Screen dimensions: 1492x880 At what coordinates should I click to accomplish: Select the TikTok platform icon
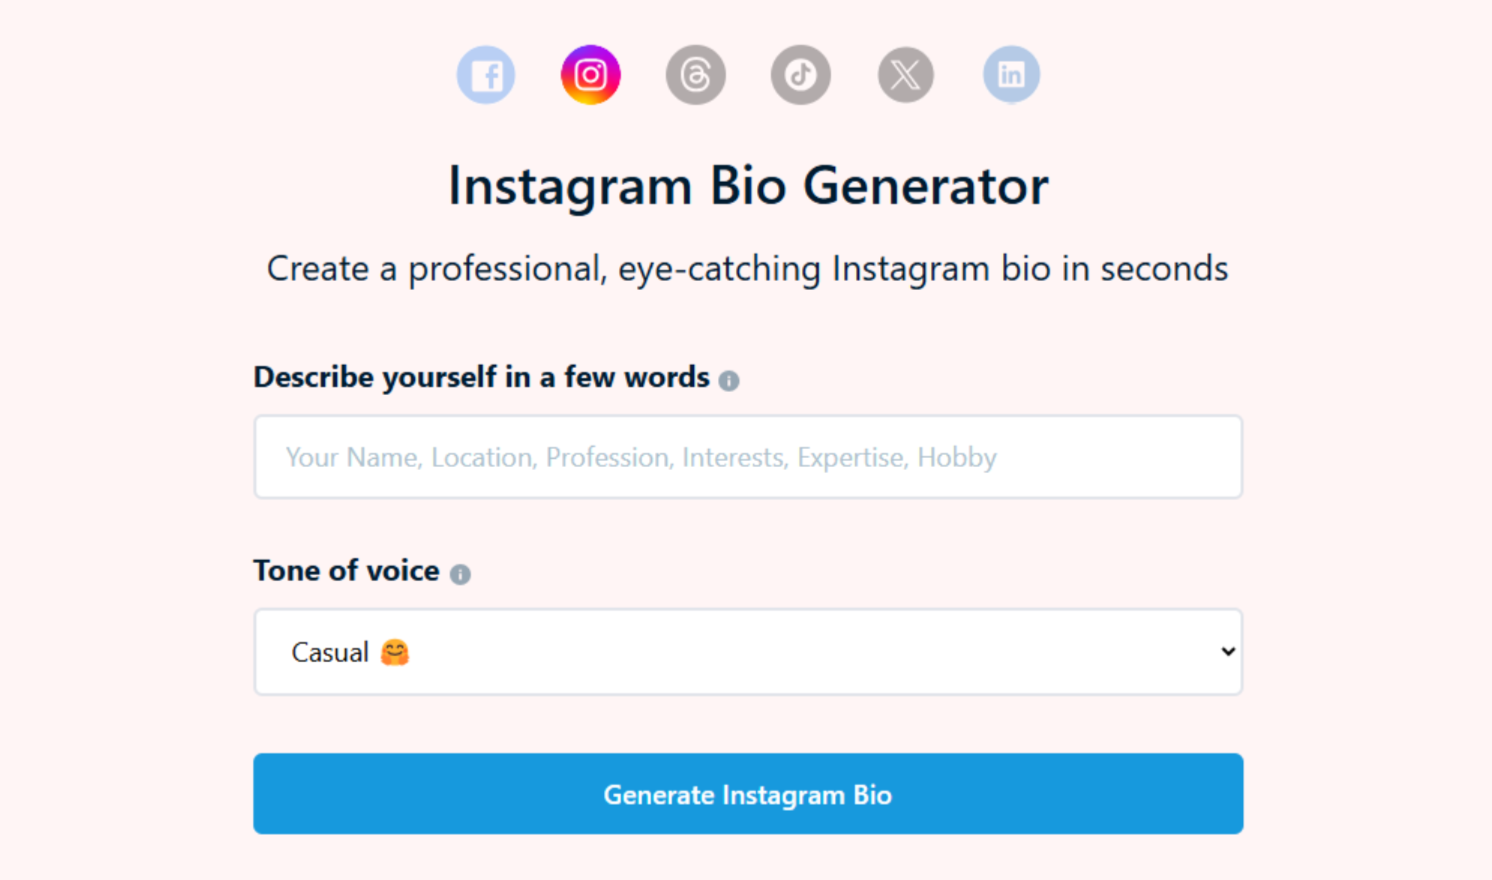pos(800,74)
